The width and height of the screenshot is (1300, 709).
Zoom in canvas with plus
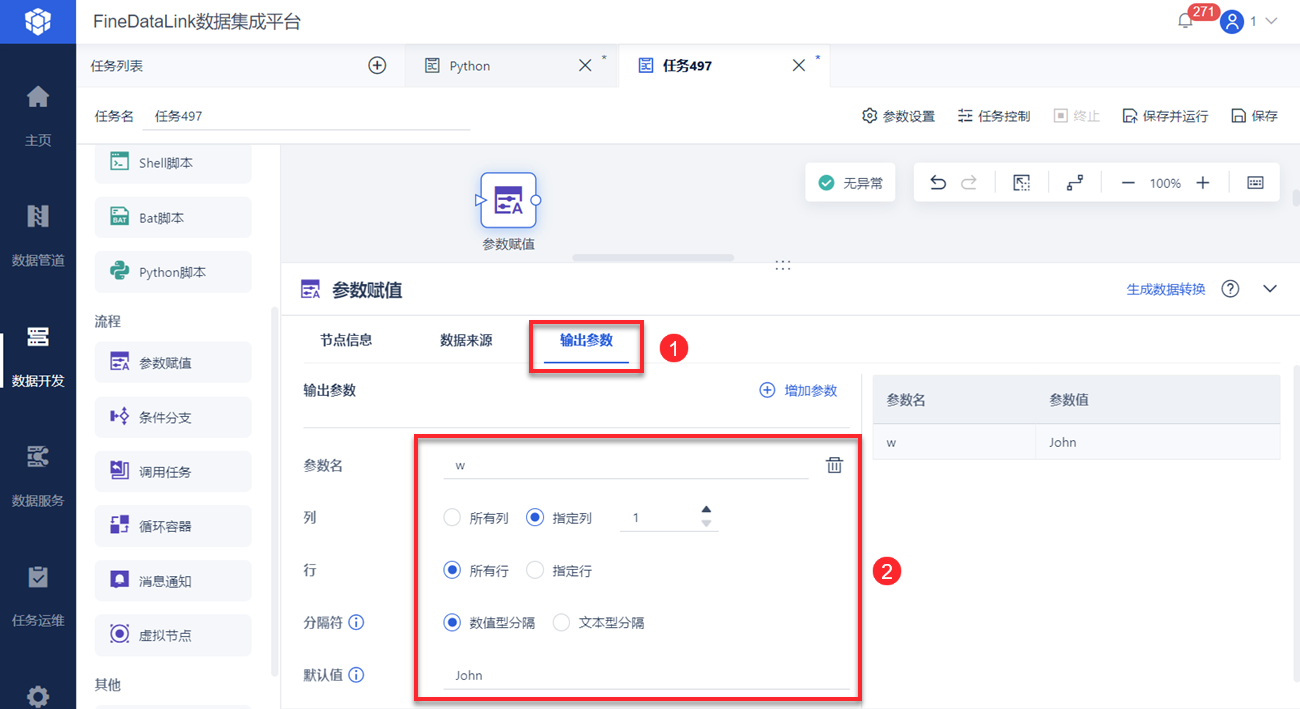coord(1203,183)
